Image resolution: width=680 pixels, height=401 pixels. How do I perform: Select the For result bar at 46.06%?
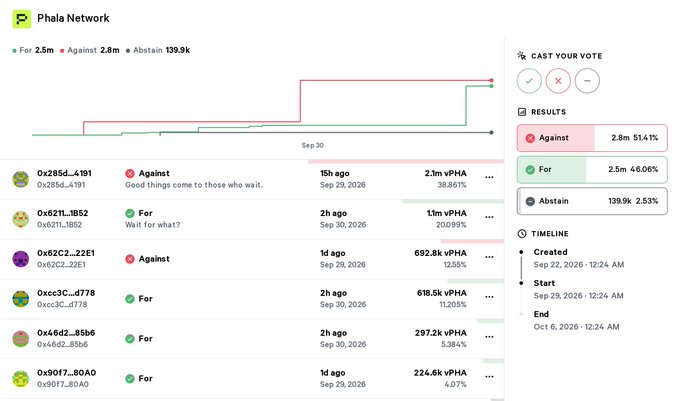(592, 170)
